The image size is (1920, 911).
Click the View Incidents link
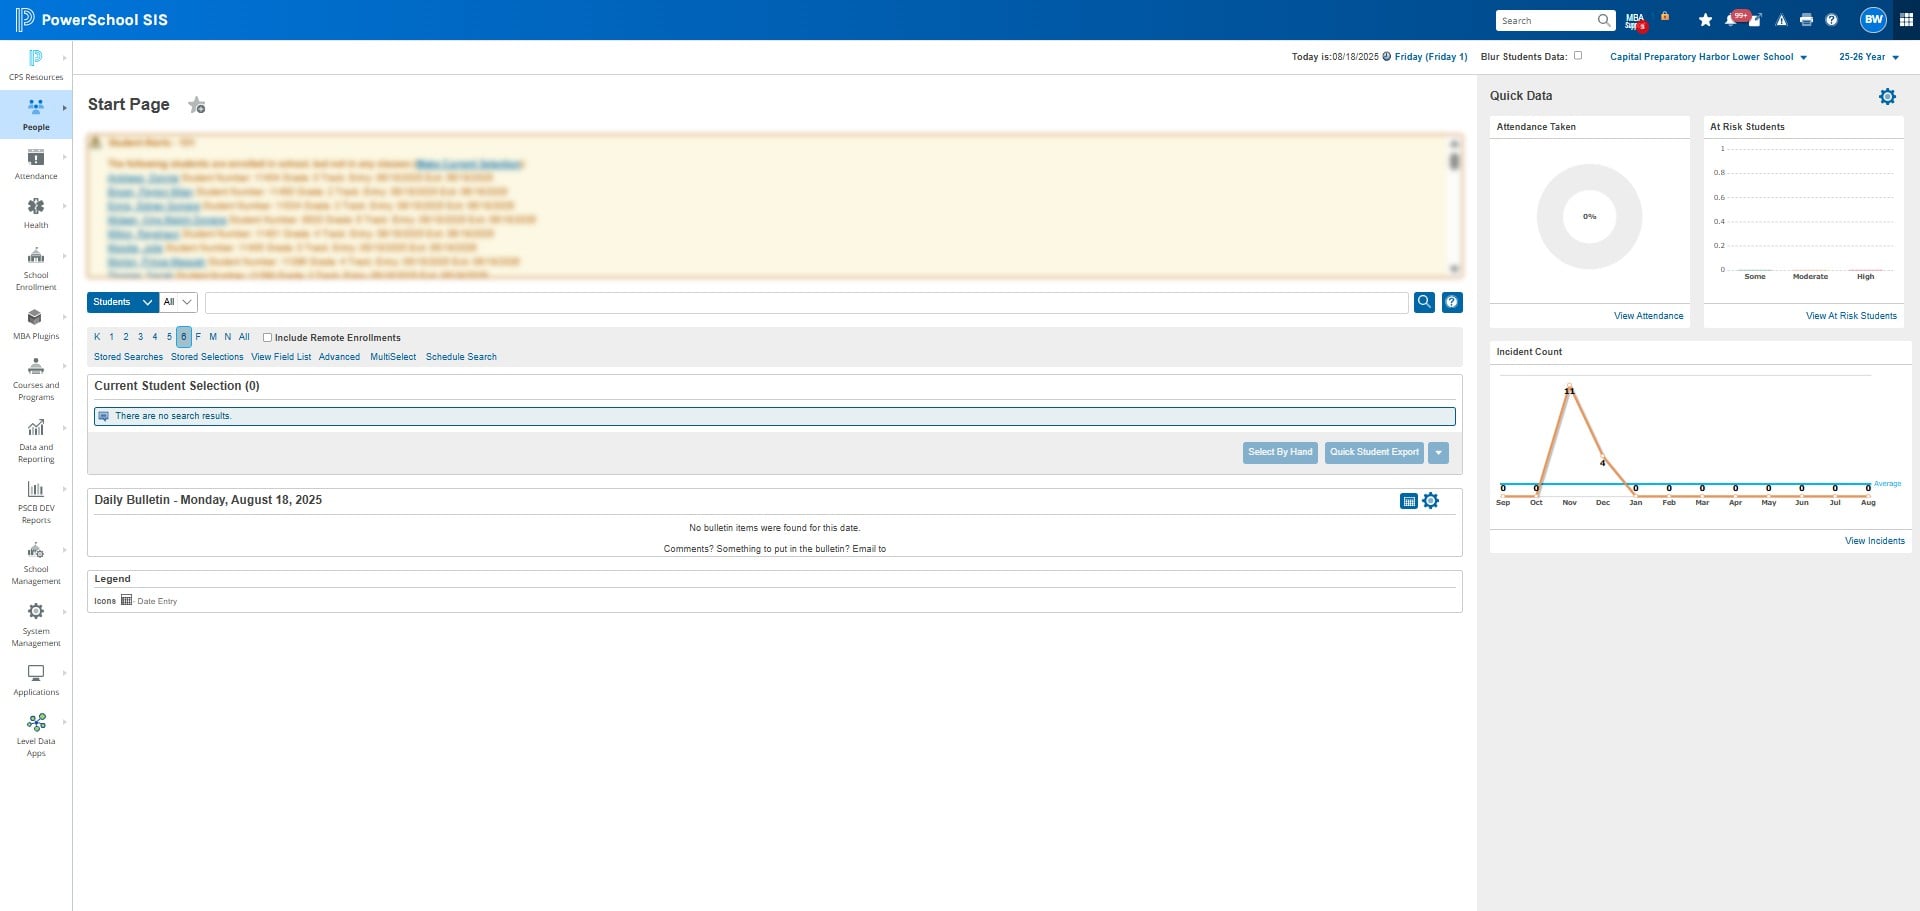(x=1874, y=541)
